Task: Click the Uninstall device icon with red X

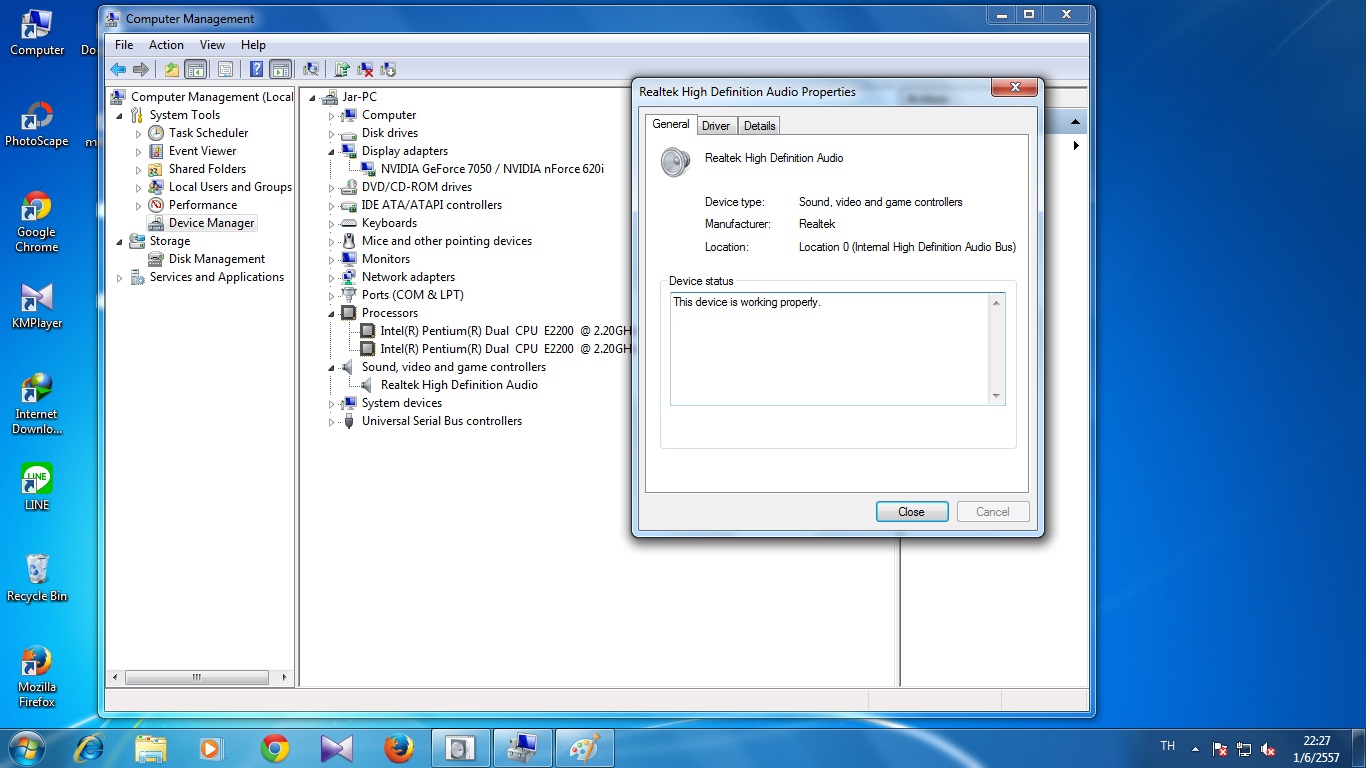Action: [366, 69]
